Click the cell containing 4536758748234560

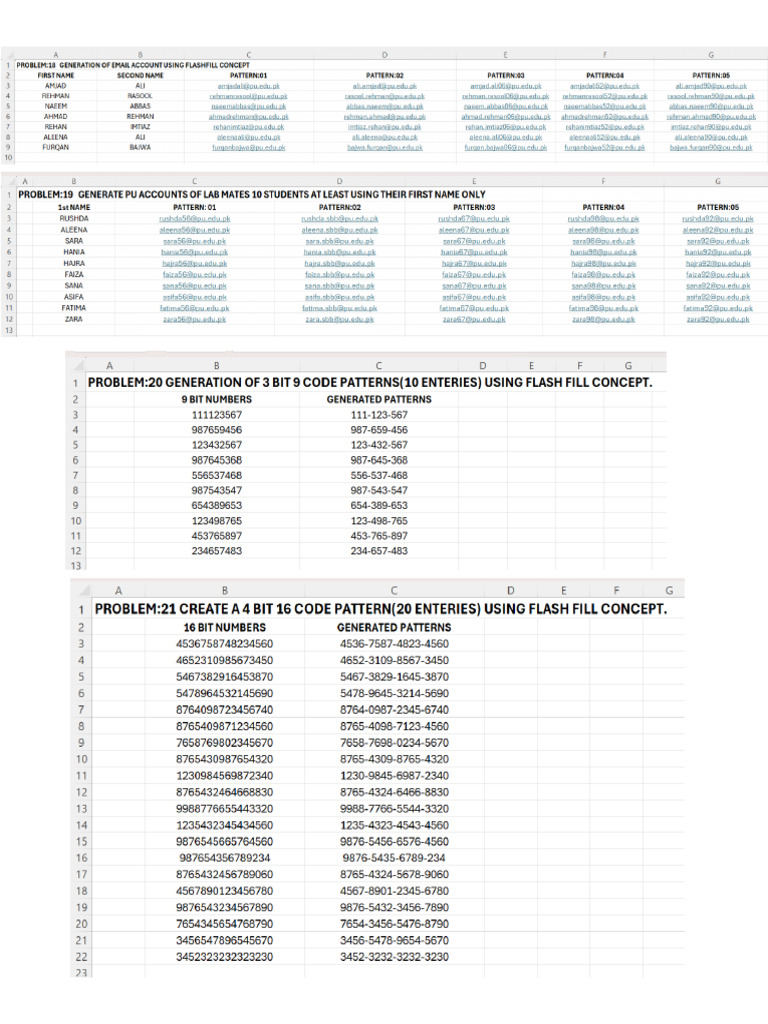click(x=225, y=644)
